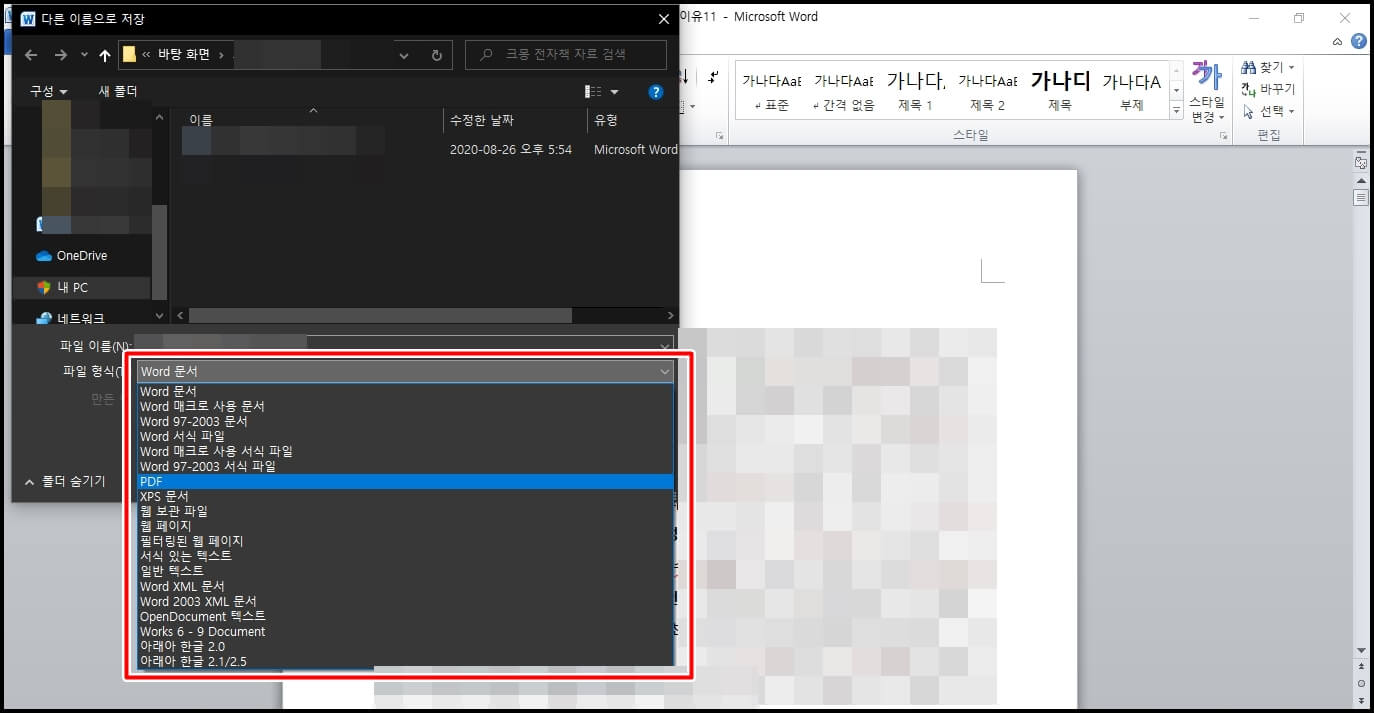Select 일반 텍스트 format
1374x713 pixels.
[405, 571]
